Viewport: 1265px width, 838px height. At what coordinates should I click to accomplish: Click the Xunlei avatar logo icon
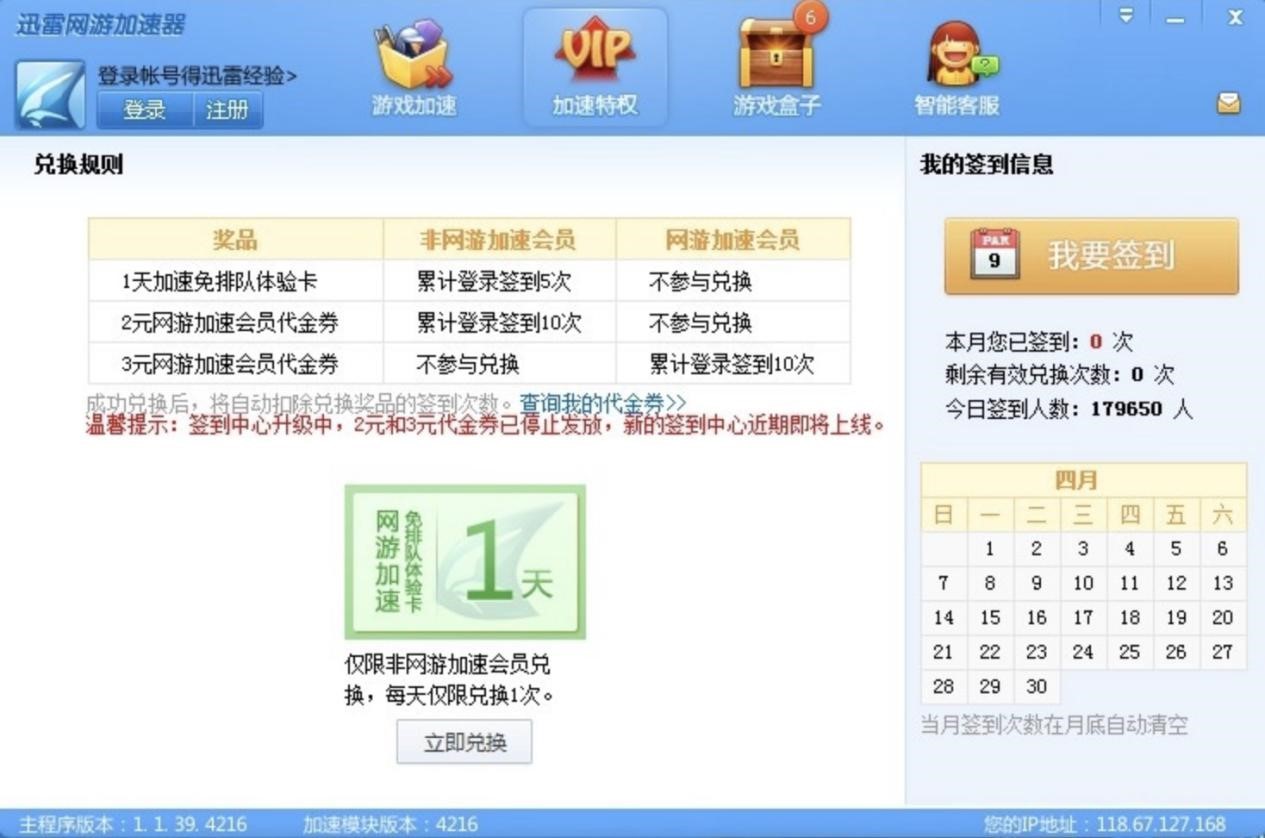(50, 95)
